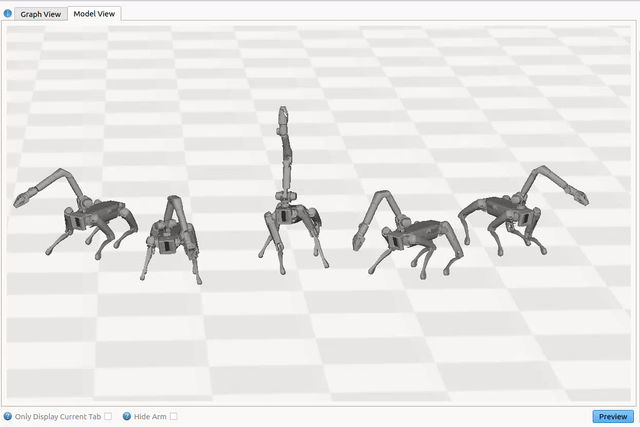Click help icon beside Only Display Current Tab
Viewport: 640px width, 427px height.
pos(8,416)
